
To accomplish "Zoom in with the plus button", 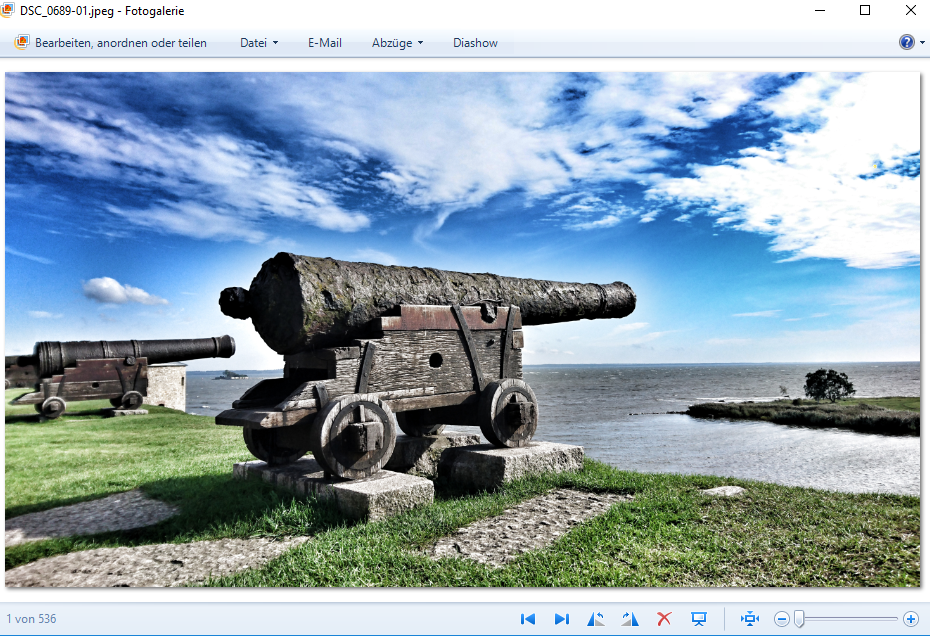I will coord(911,619).
